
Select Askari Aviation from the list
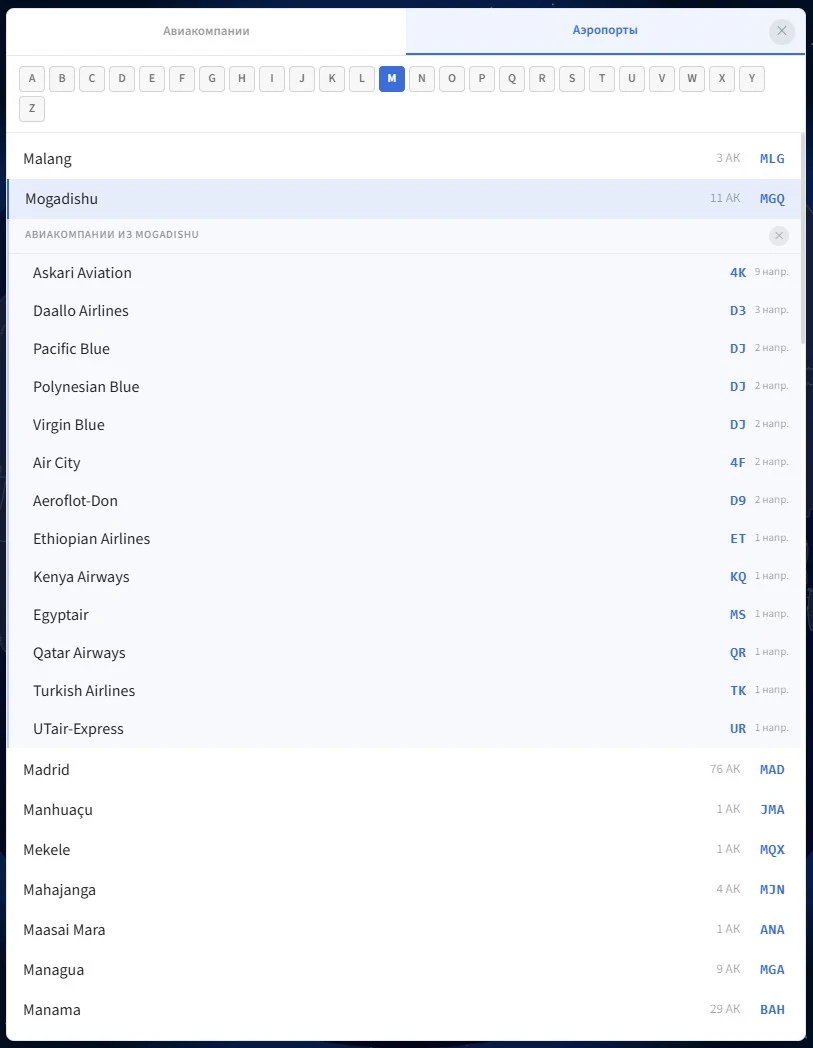82,273
